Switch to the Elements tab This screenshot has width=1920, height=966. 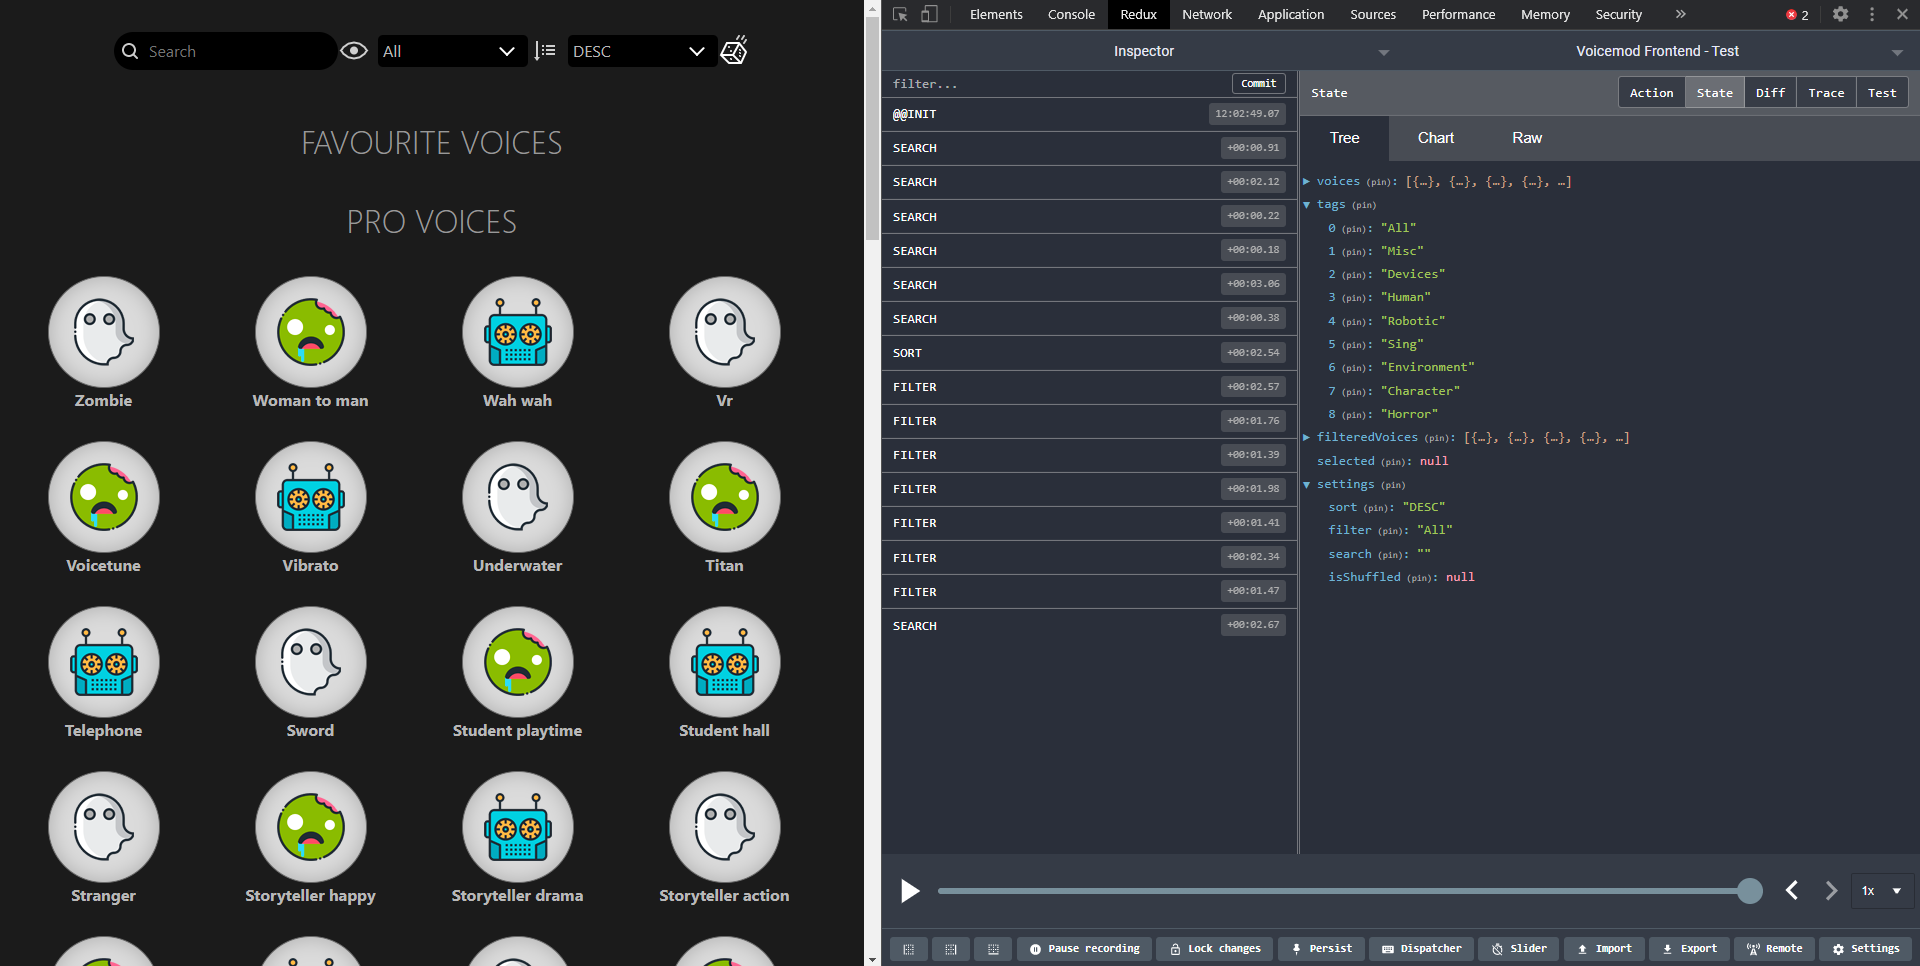[x=996, y=14]
